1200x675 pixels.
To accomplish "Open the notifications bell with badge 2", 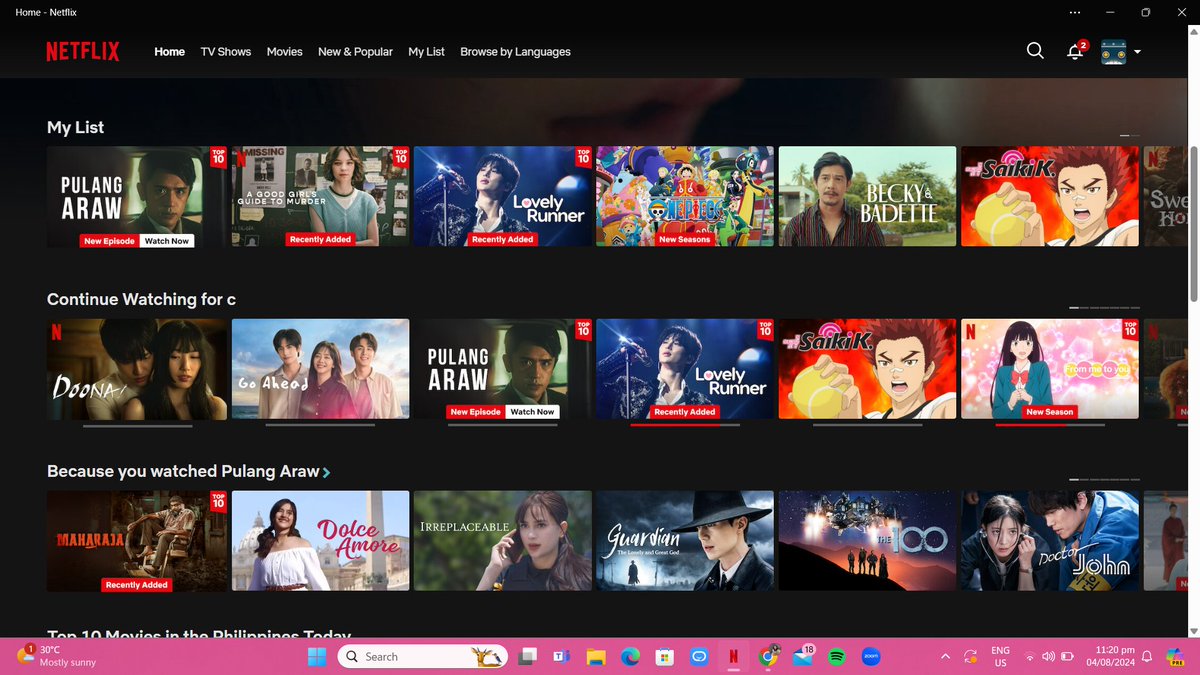I will pyautogui.click(x=1076, y=51).
